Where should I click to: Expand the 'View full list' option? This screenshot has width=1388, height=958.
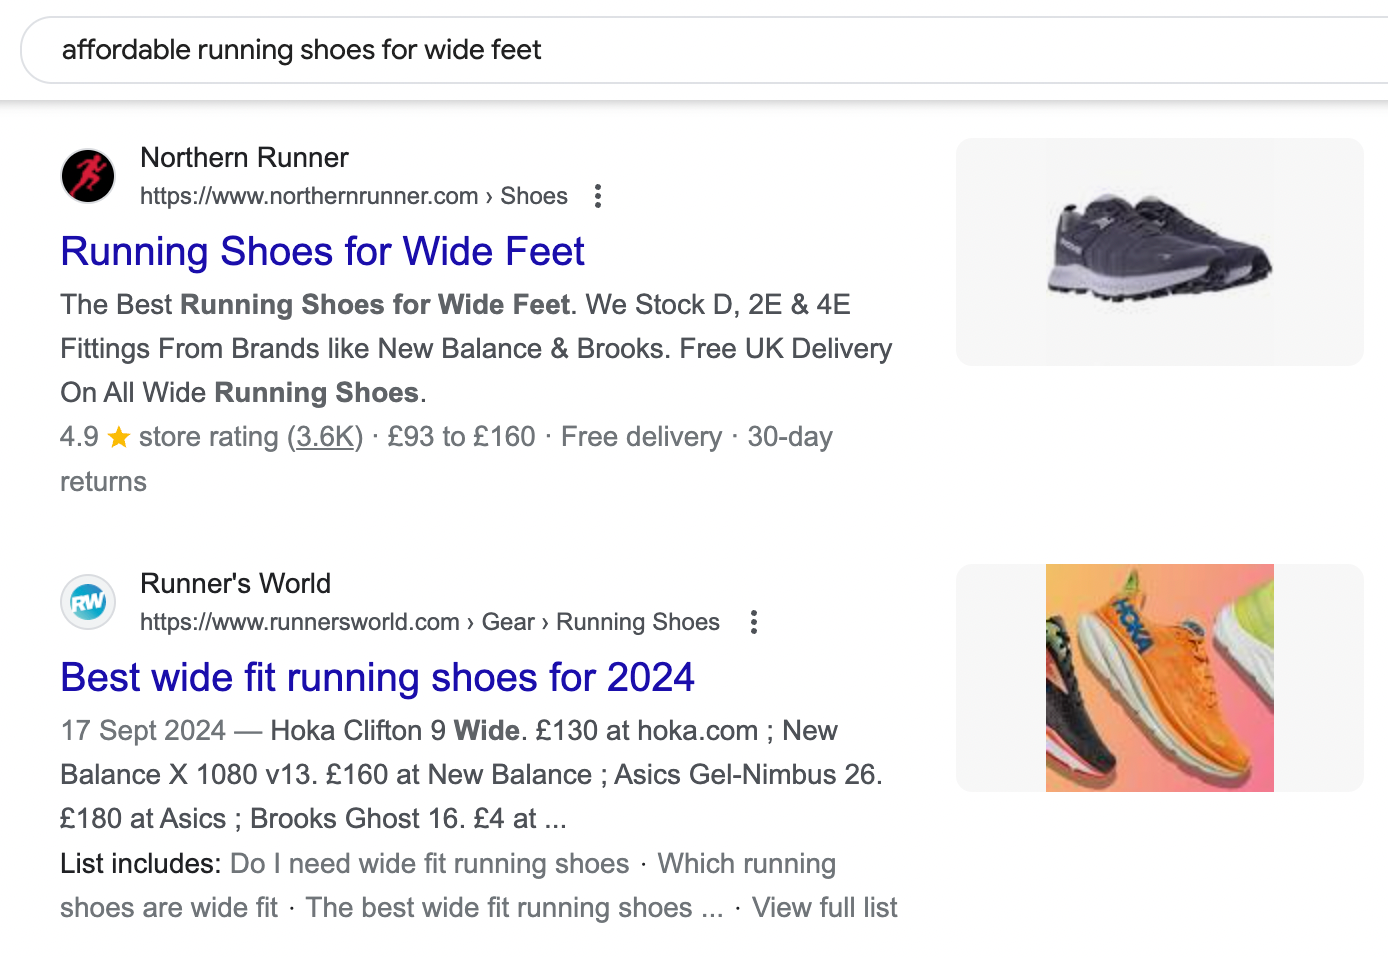tap(824, 907)
